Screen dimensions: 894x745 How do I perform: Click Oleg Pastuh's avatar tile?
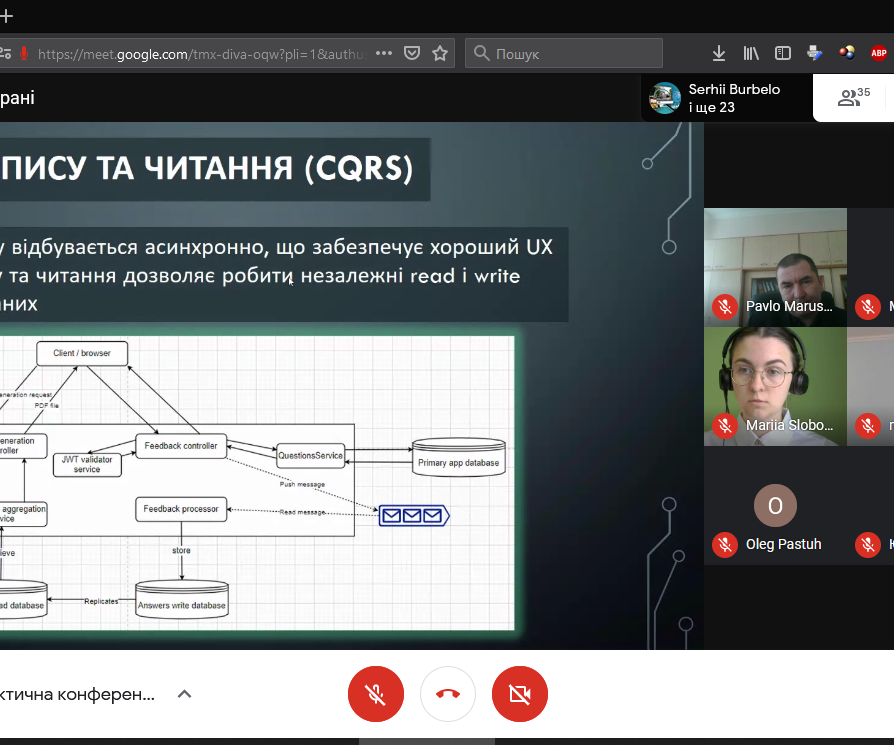(x=775, y=506)
